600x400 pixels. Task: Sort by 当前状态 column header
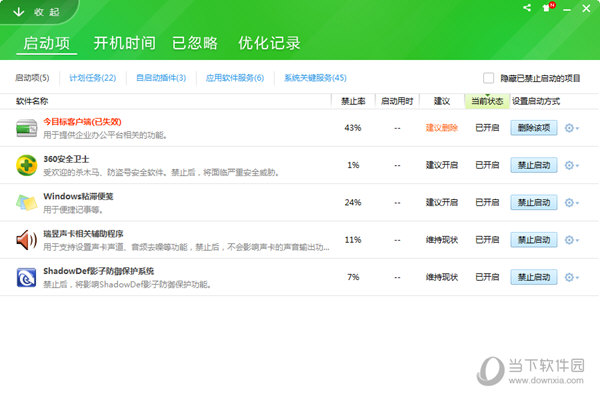[x=487, y=101]
